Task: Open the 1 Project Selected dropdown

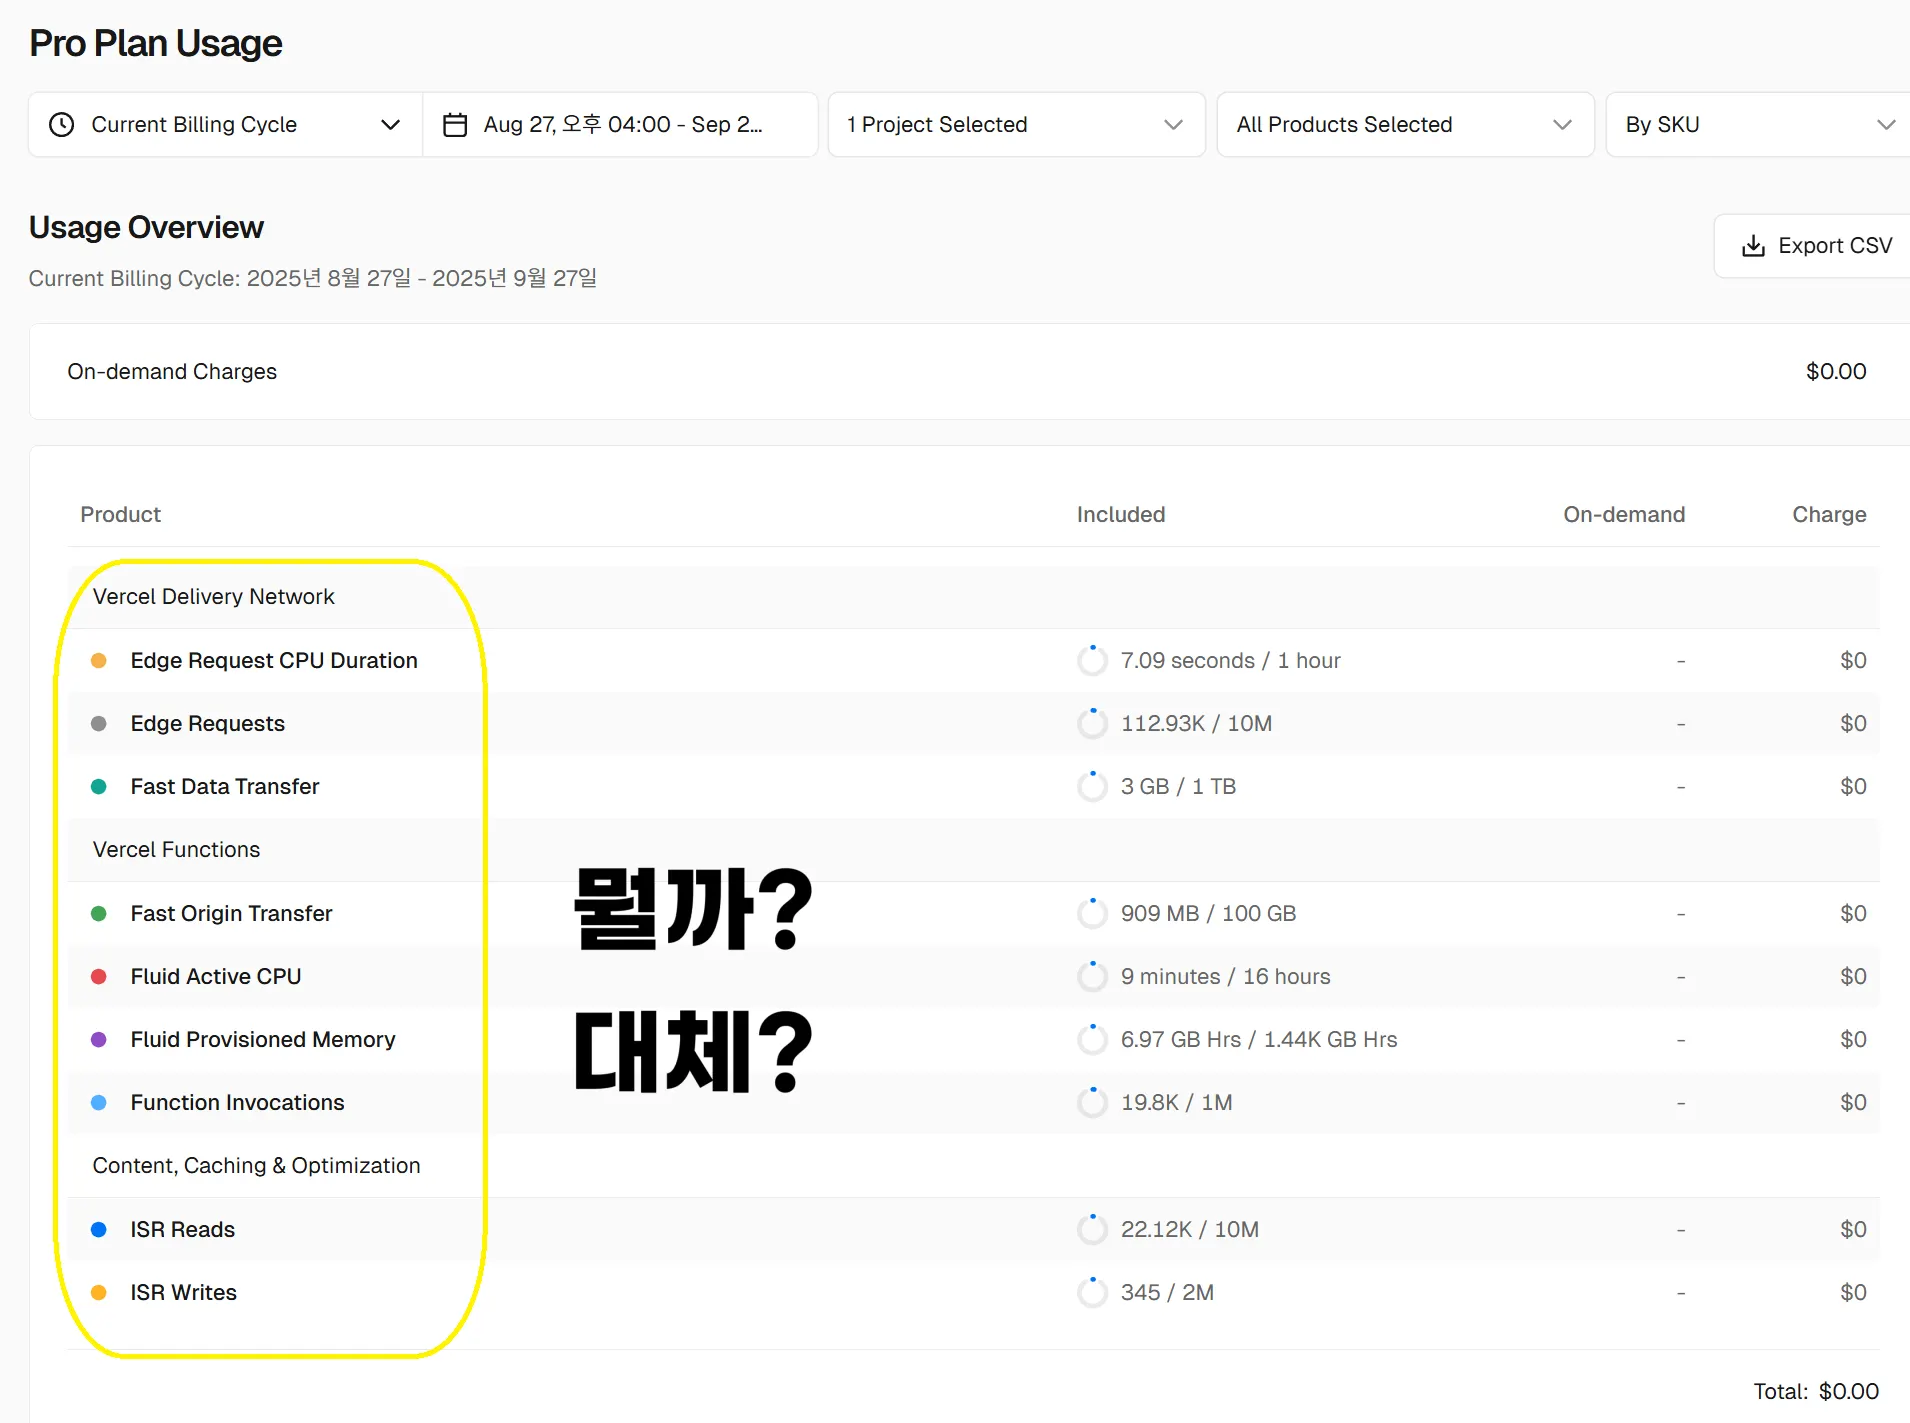Action: tap(1016, 125)
